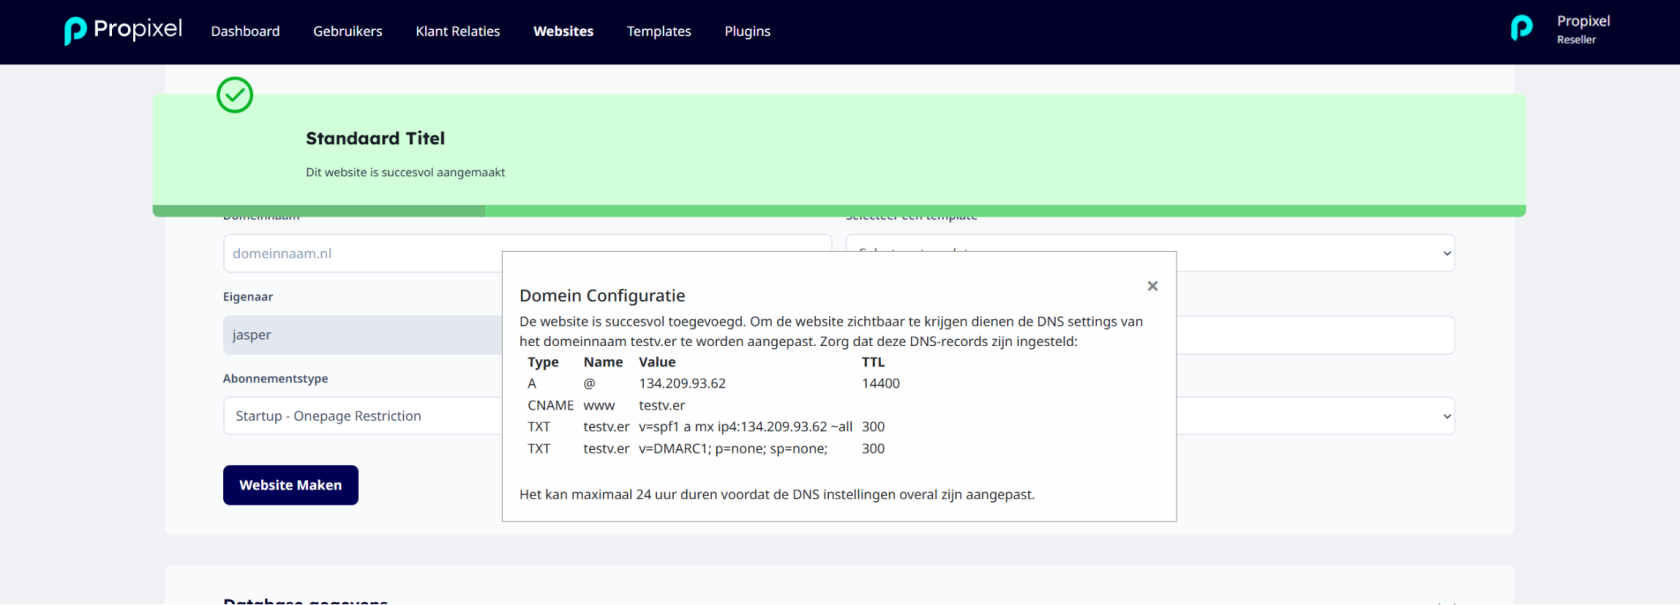
Task: Click the Eigenaar label
Action: point(248,296)
